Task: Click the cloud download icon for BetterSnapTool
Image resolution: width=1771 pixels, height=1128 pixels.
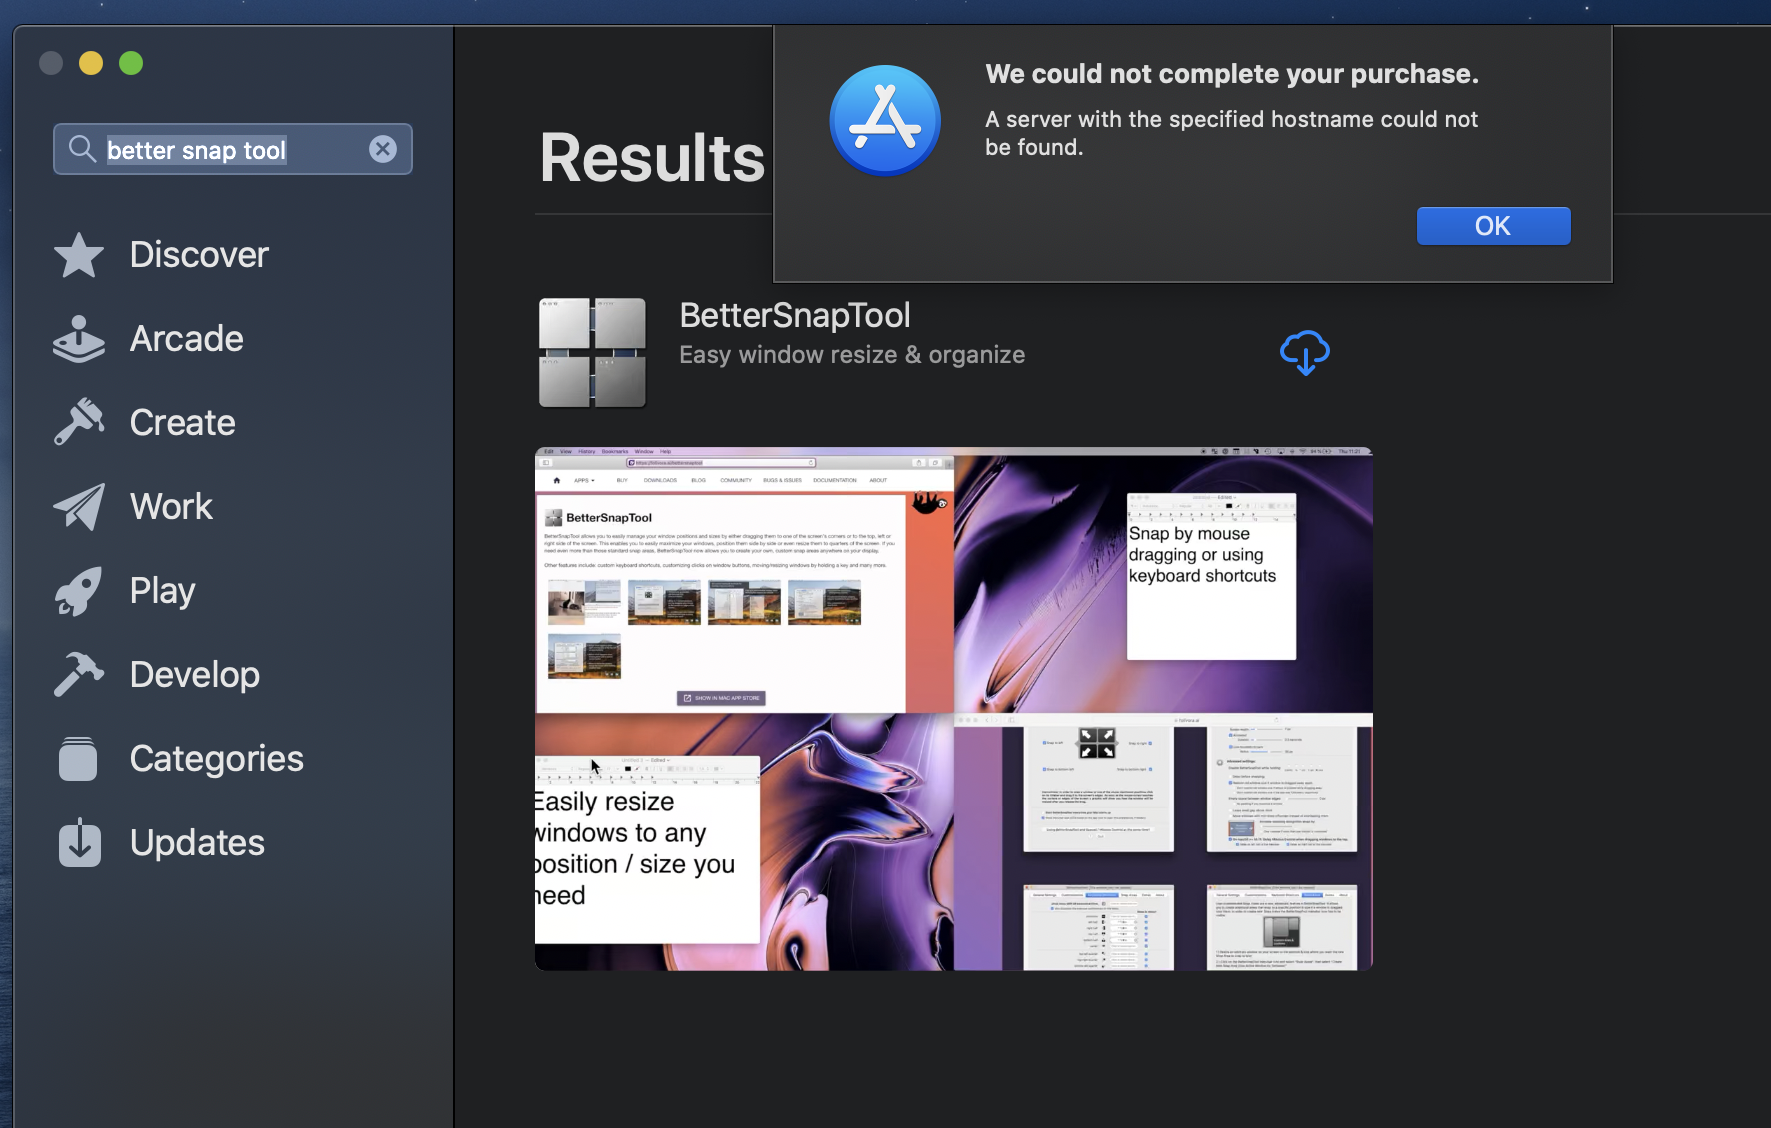Action: 1305,352
